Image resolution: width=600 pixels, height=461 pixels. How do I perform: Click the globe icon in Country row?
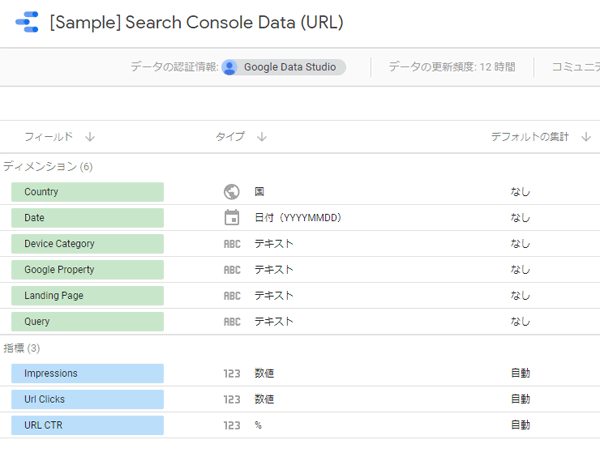coord(232,192)
